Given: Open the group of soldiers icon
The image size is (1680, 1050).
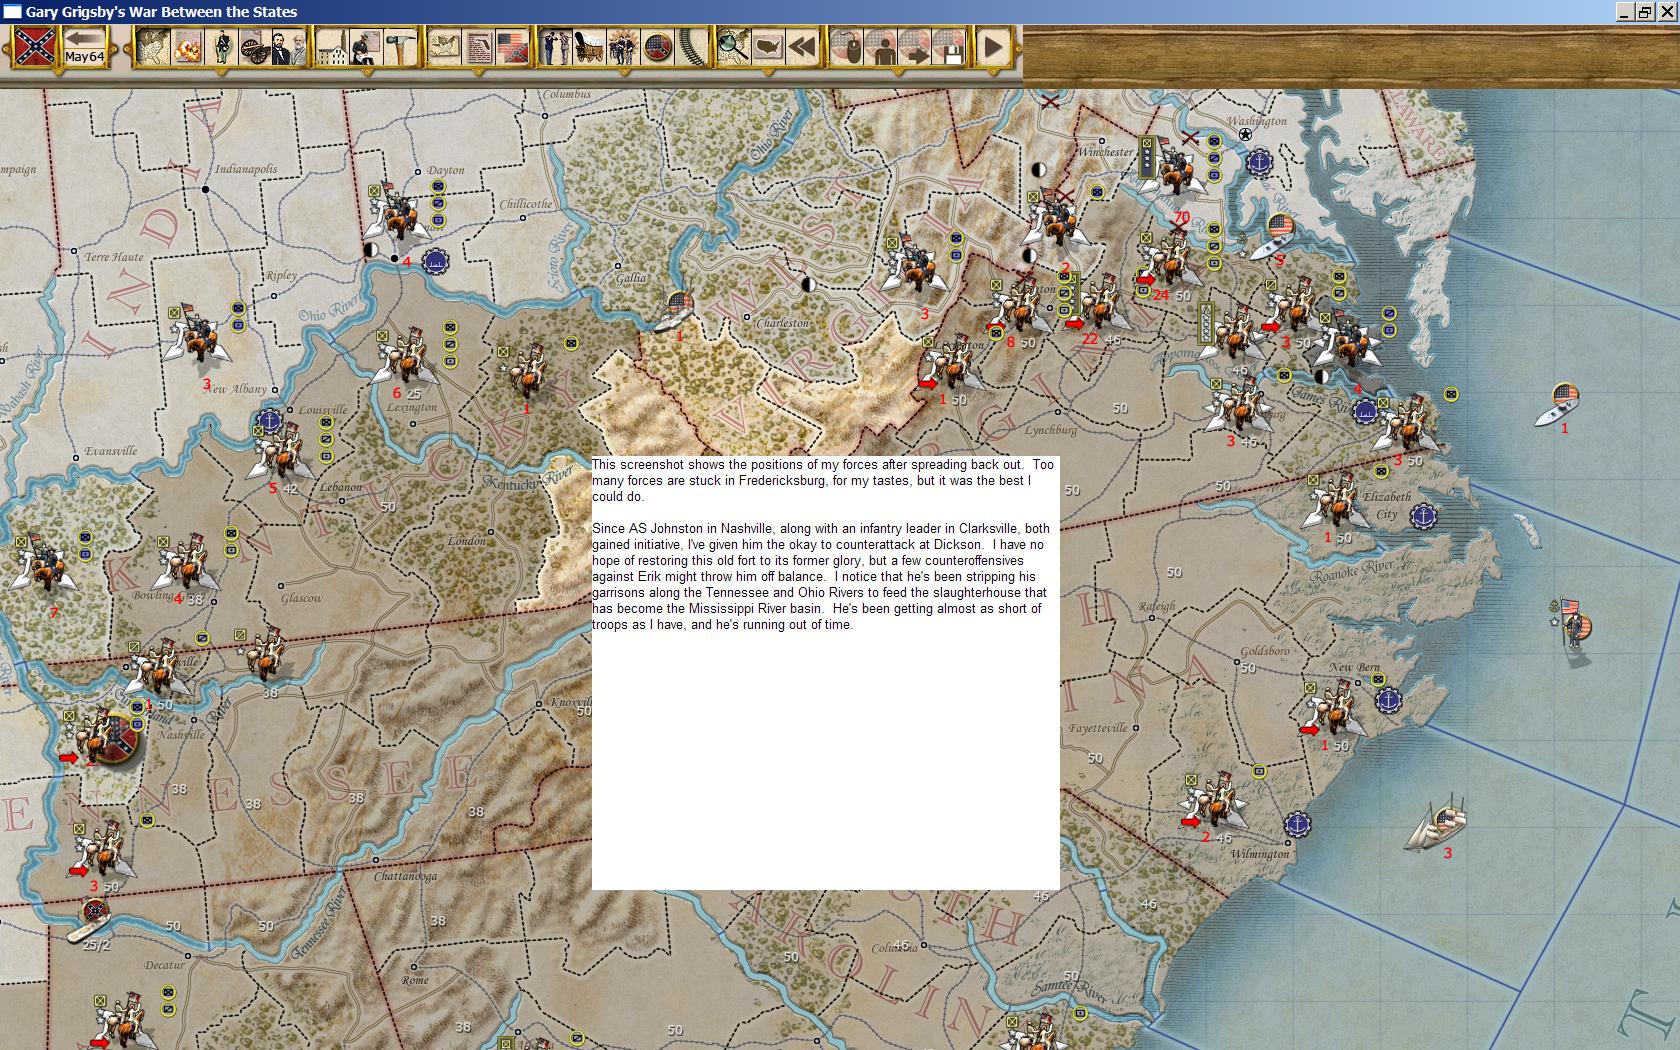Looking at the screenshot, I should pos(623,46).
